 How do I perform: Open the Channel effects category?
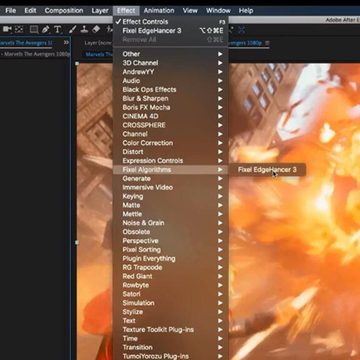170,134
